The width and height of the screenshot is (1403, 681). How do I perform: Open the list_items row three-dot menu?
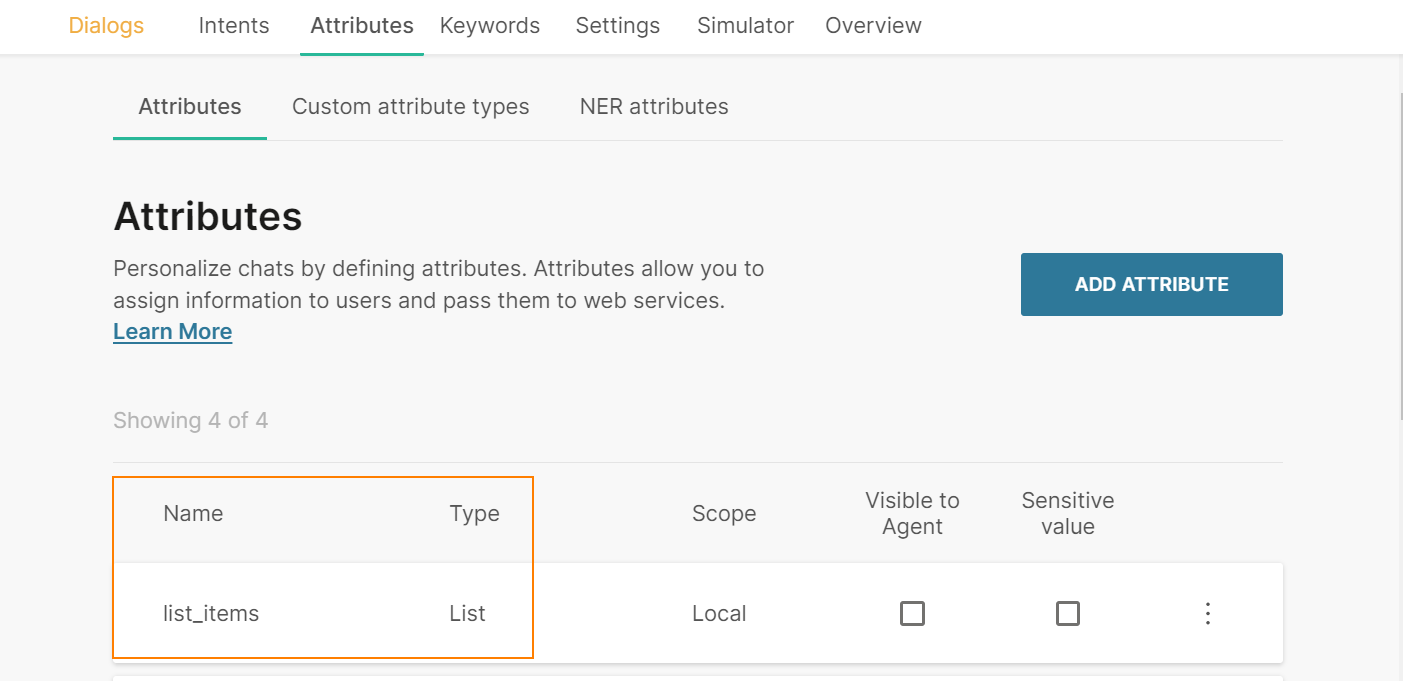[1208, 613]
